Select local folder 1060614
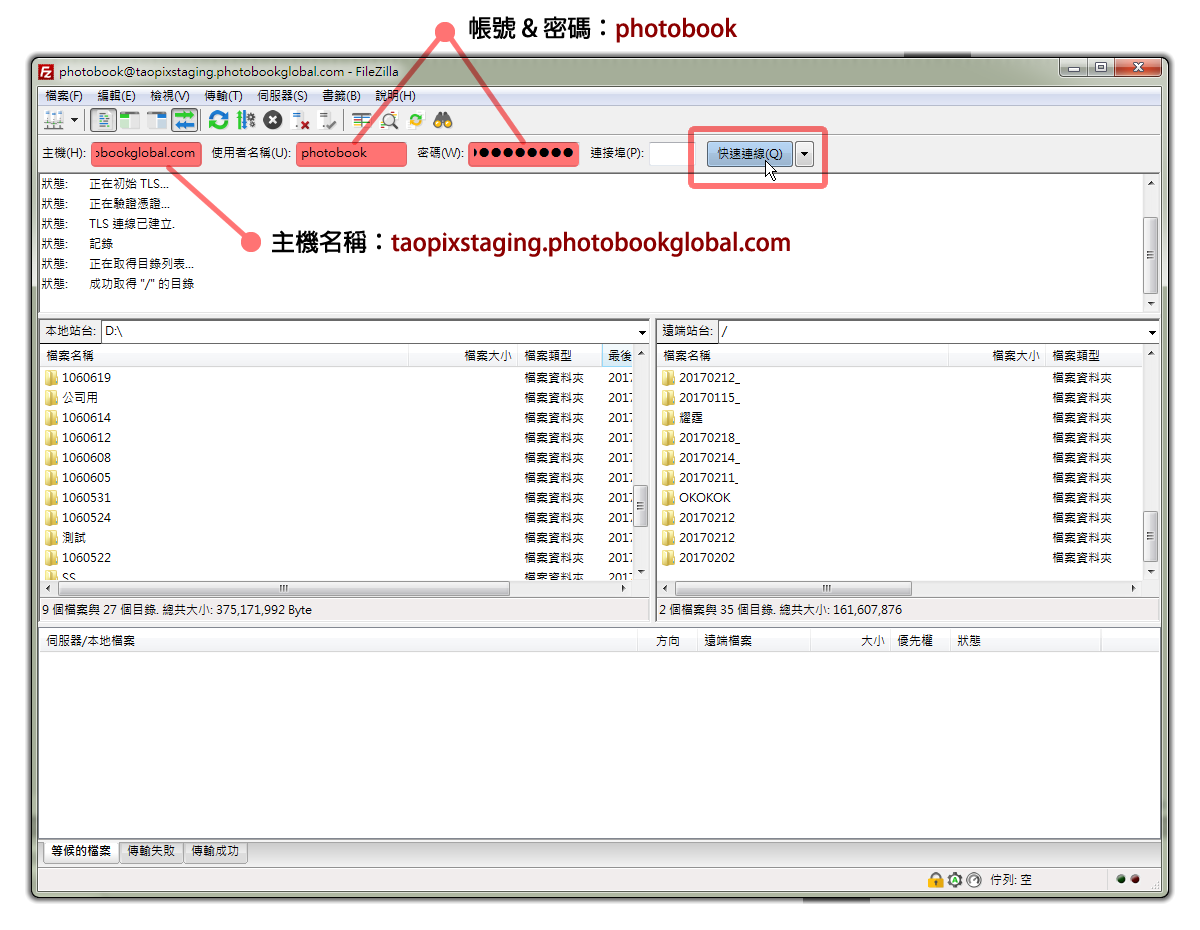This screenshot has height=930, width=1200. (86, 418)
